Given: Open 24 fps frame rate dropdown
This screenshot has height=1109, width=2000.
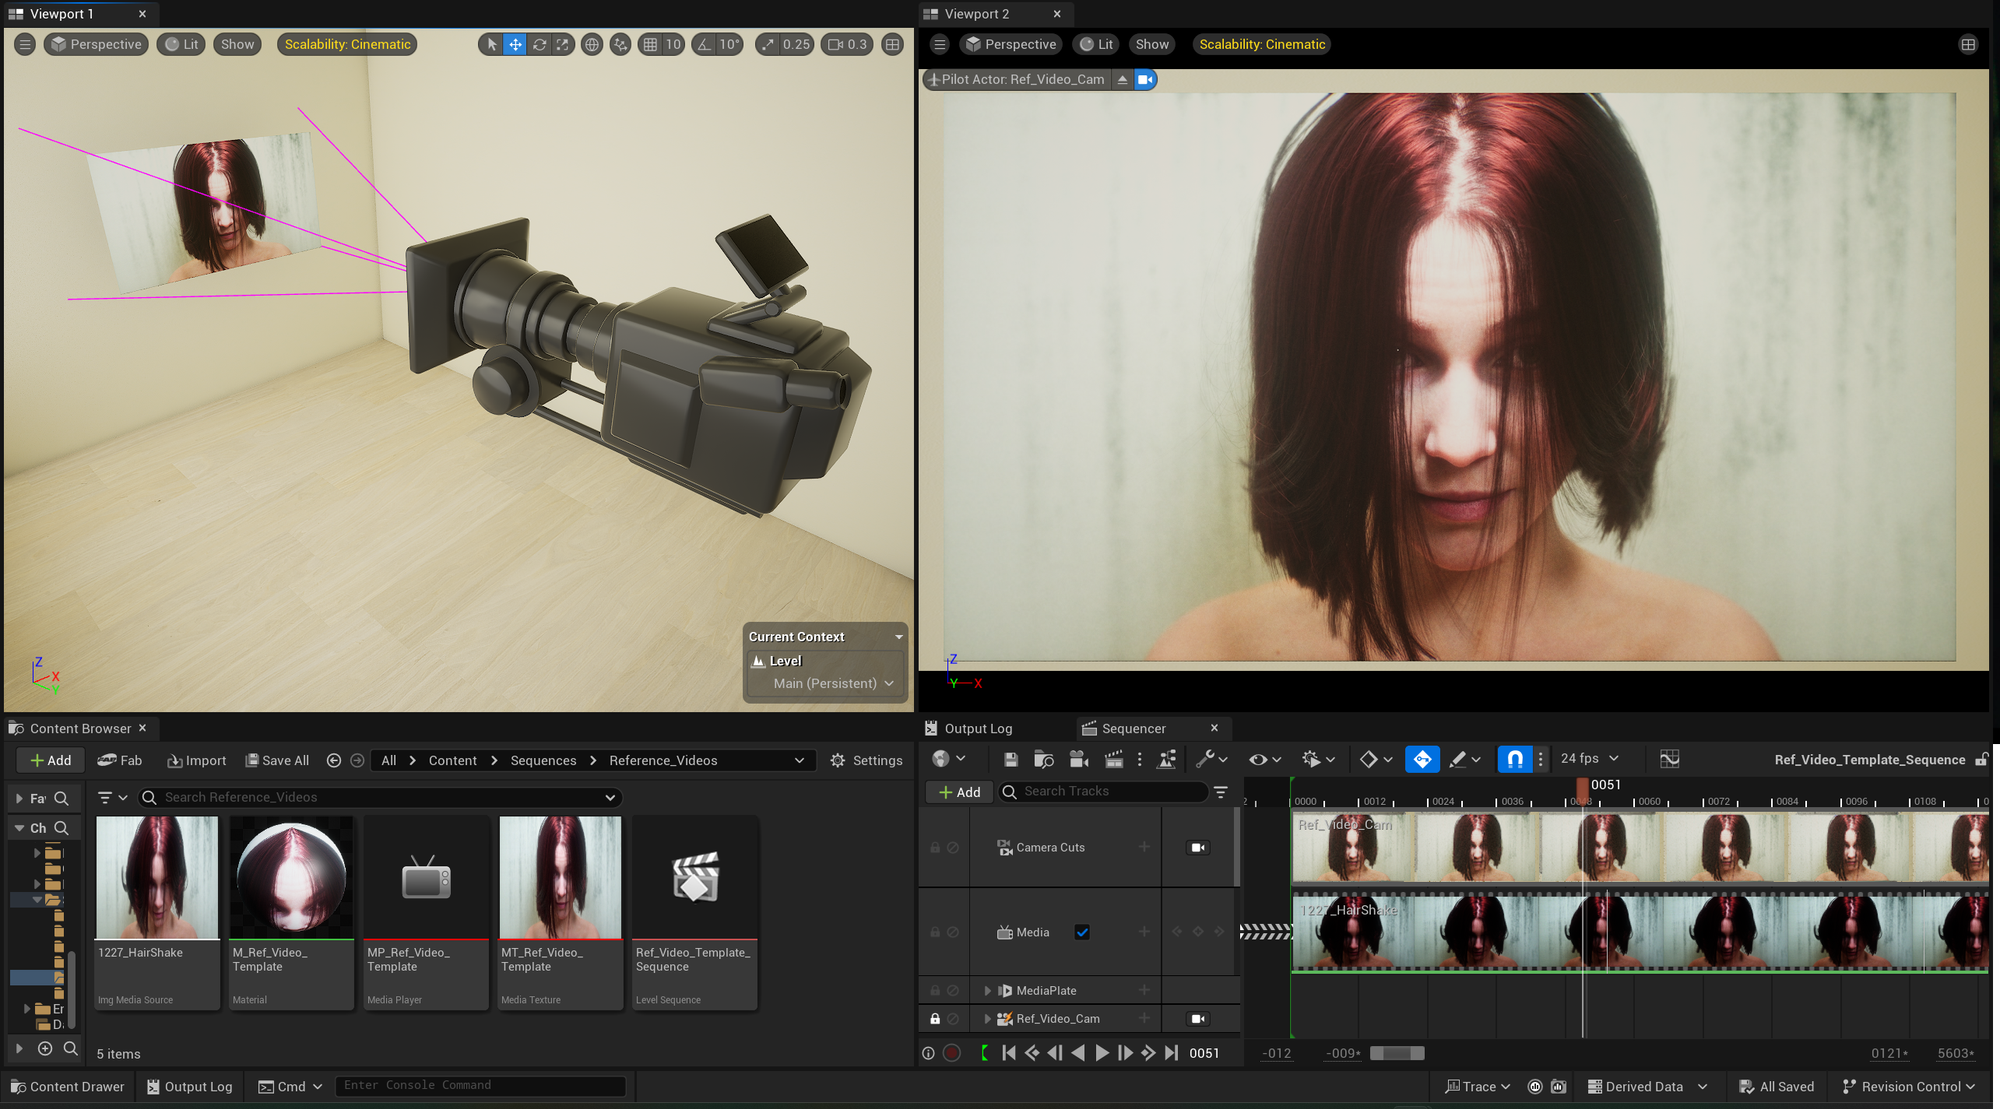Looking at the screenshot, I should coord(1589,758).
